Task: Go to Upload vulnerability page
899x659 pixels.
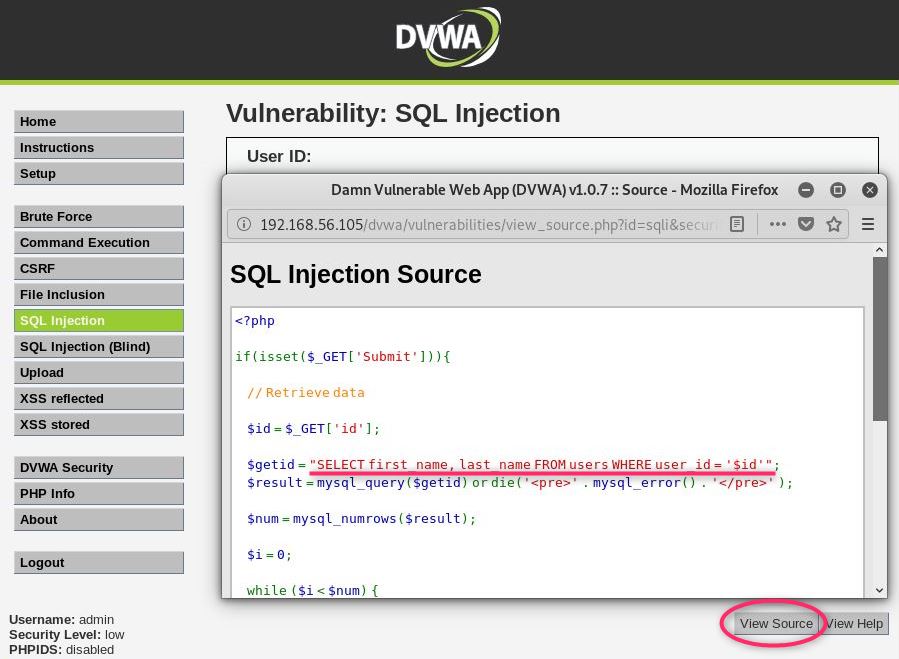Action: tap(99, 372)
